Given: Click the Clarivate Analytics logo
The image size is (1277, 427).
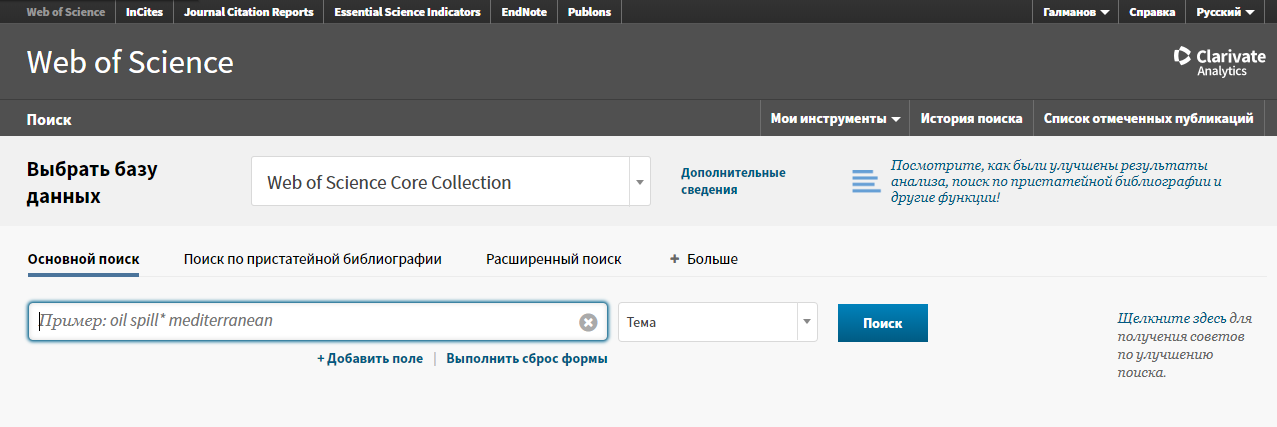Looking at the screenshot, I should [x=1218, y=61].
